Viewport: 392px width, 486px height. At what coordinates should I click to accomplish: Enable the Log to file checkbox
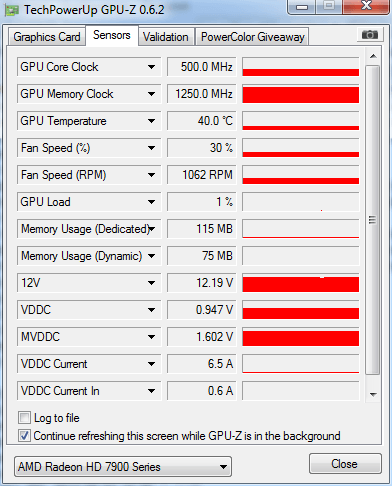coord(24,418)
